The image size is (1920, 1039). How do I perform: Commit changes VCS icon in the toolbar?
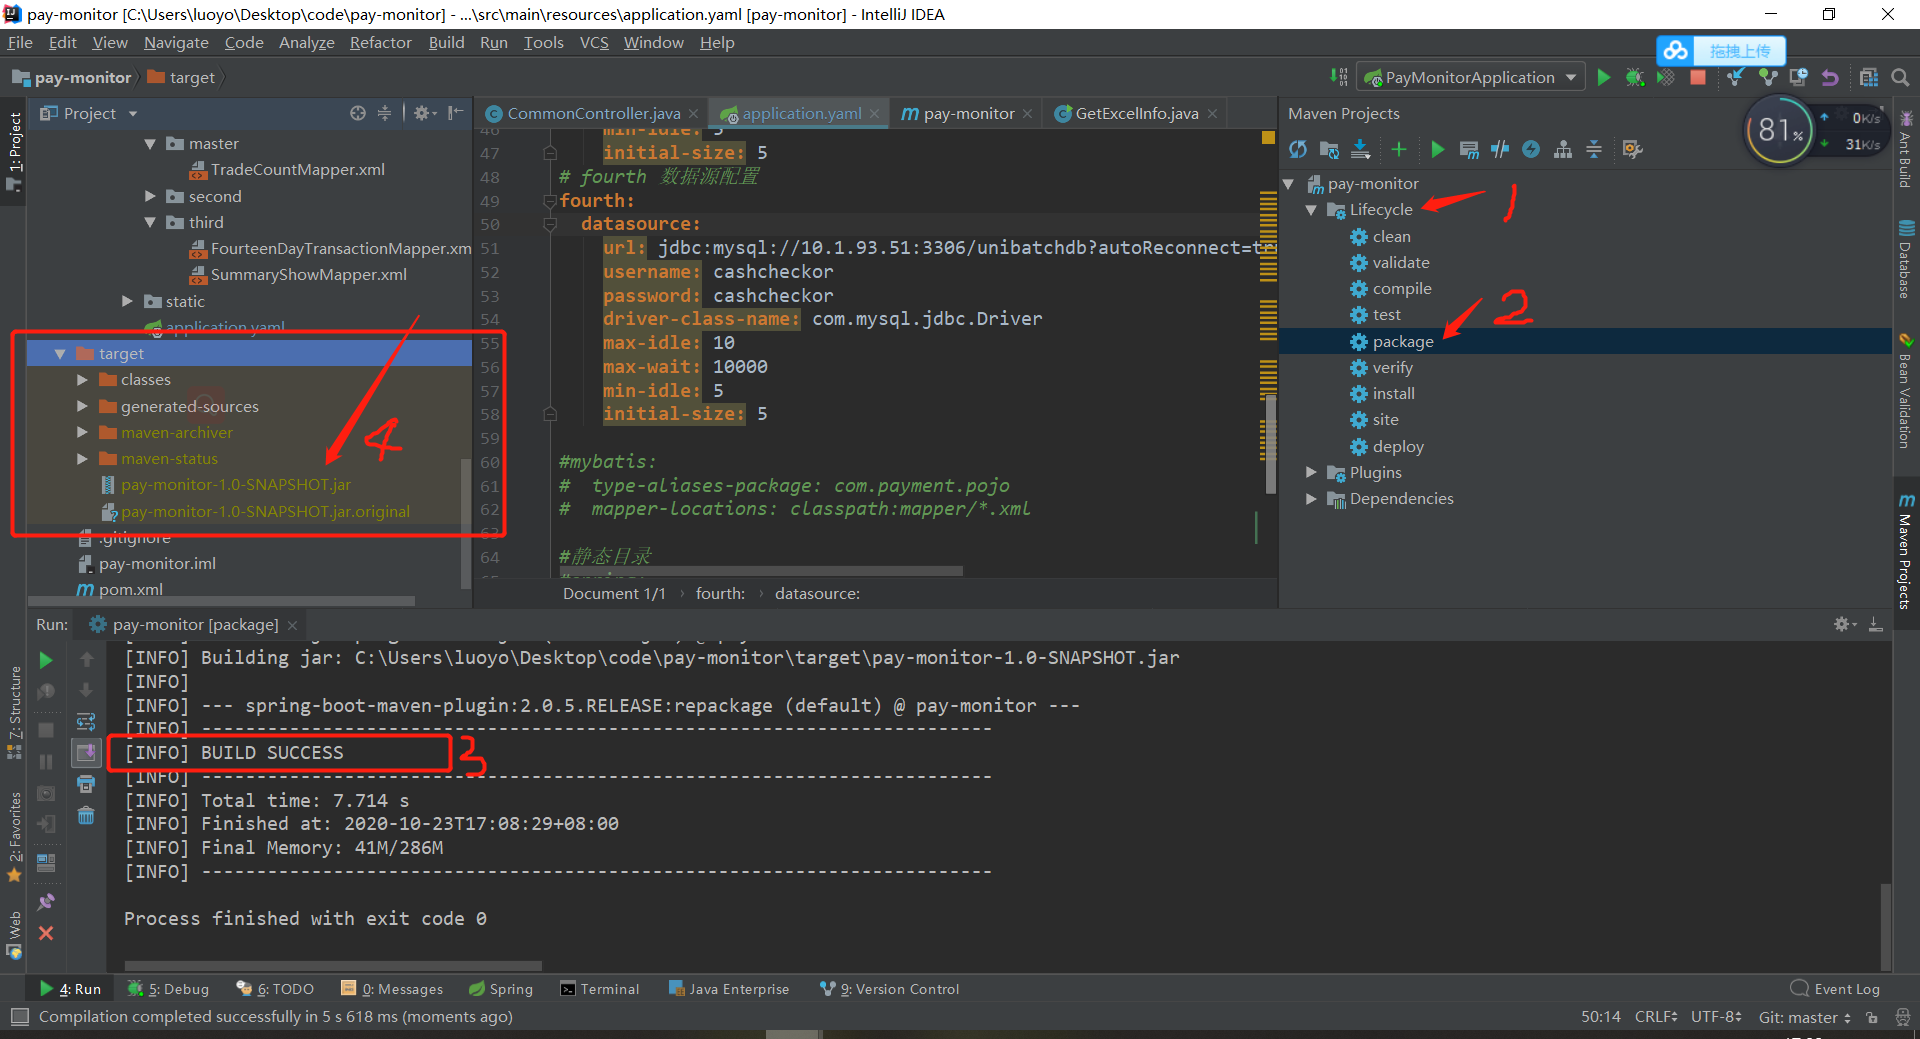pyautogui.click(x=1768, y=78)
